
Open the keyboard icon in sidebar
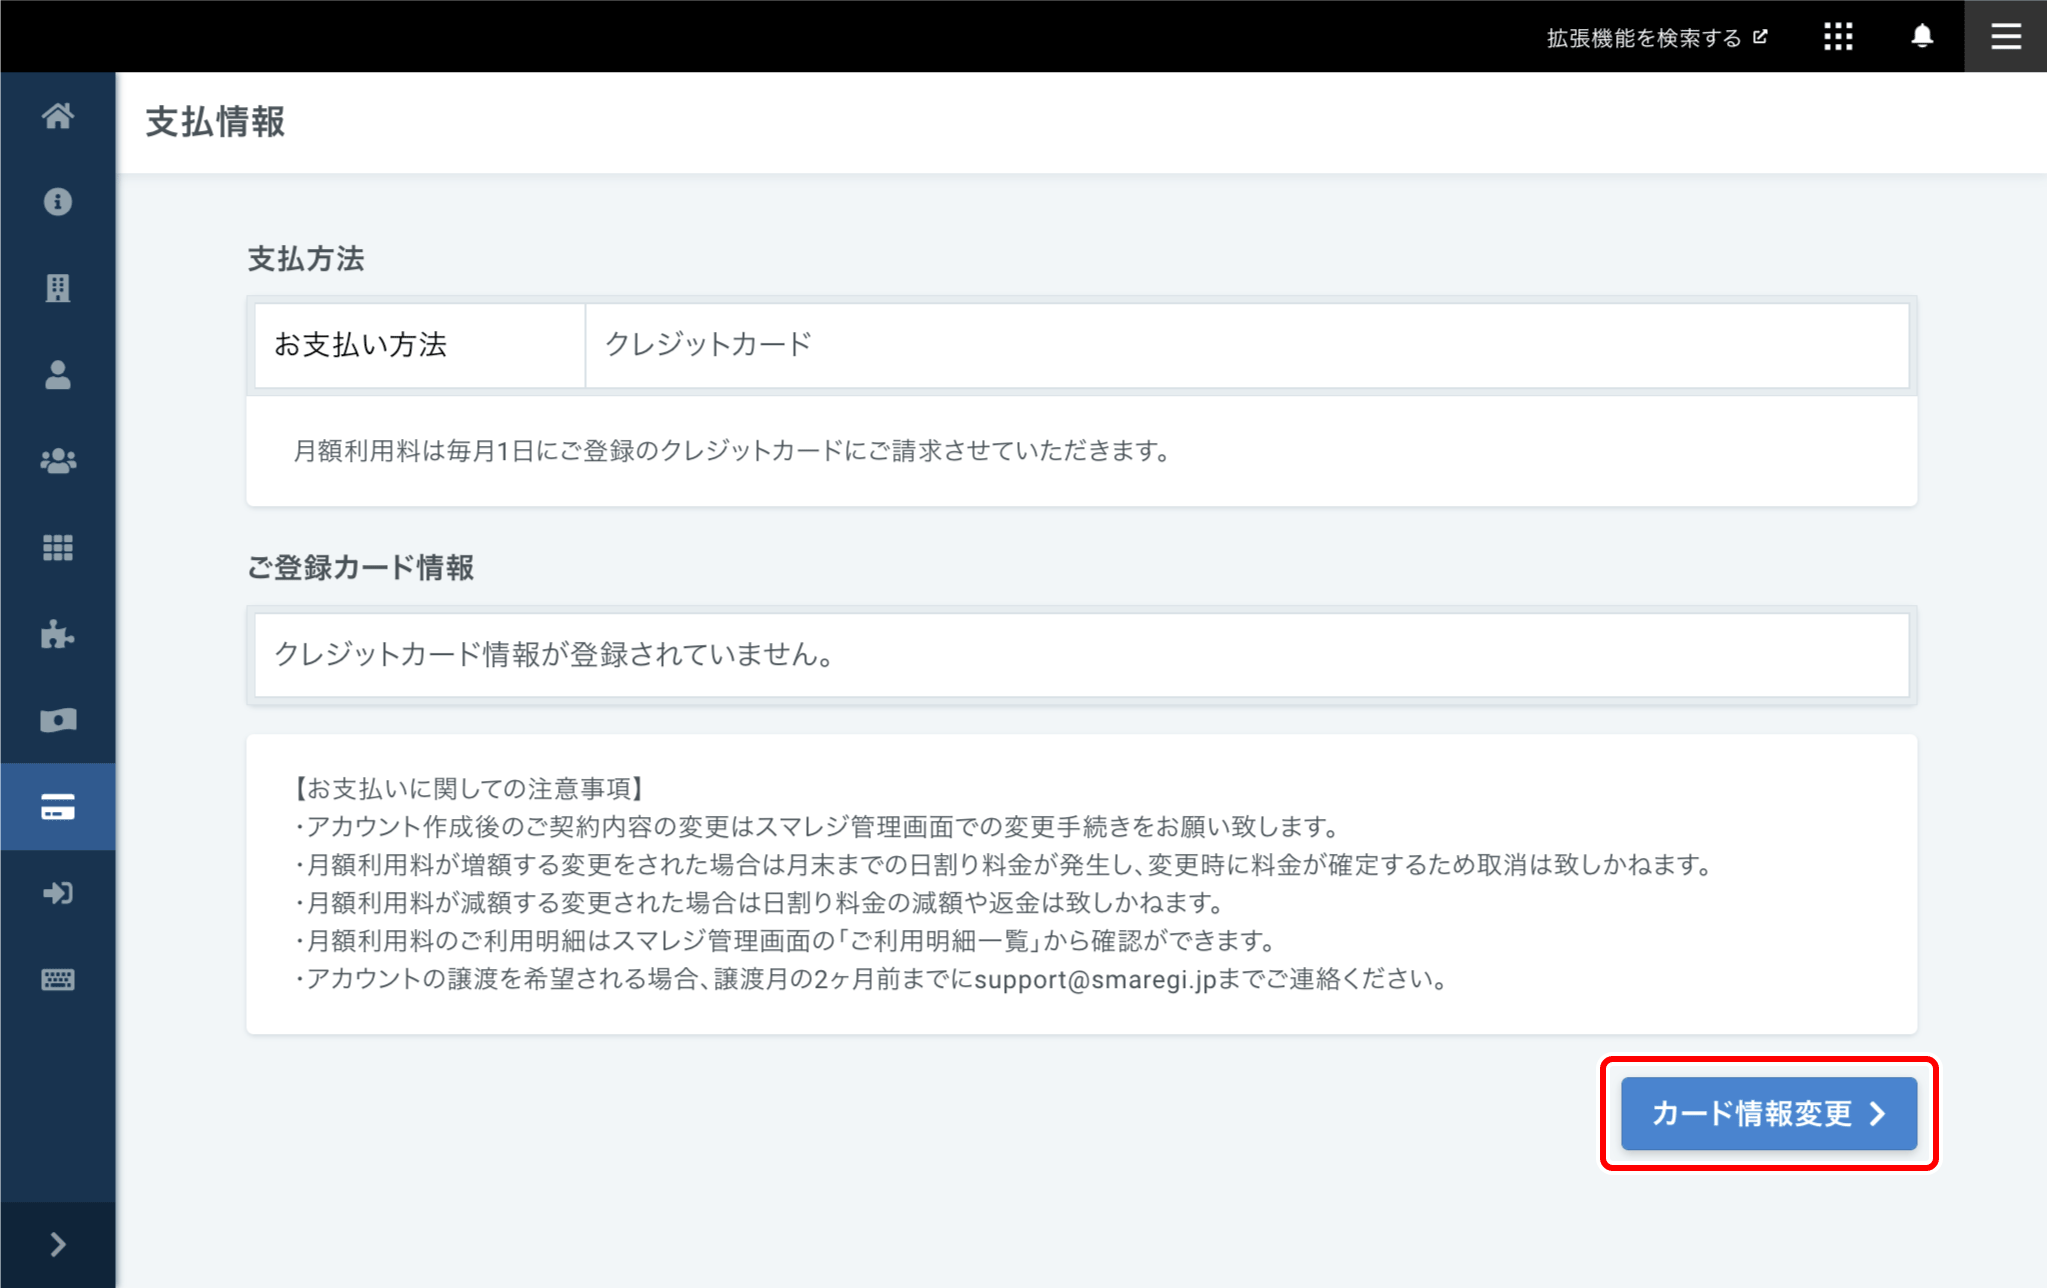click(x=58, y=979)
